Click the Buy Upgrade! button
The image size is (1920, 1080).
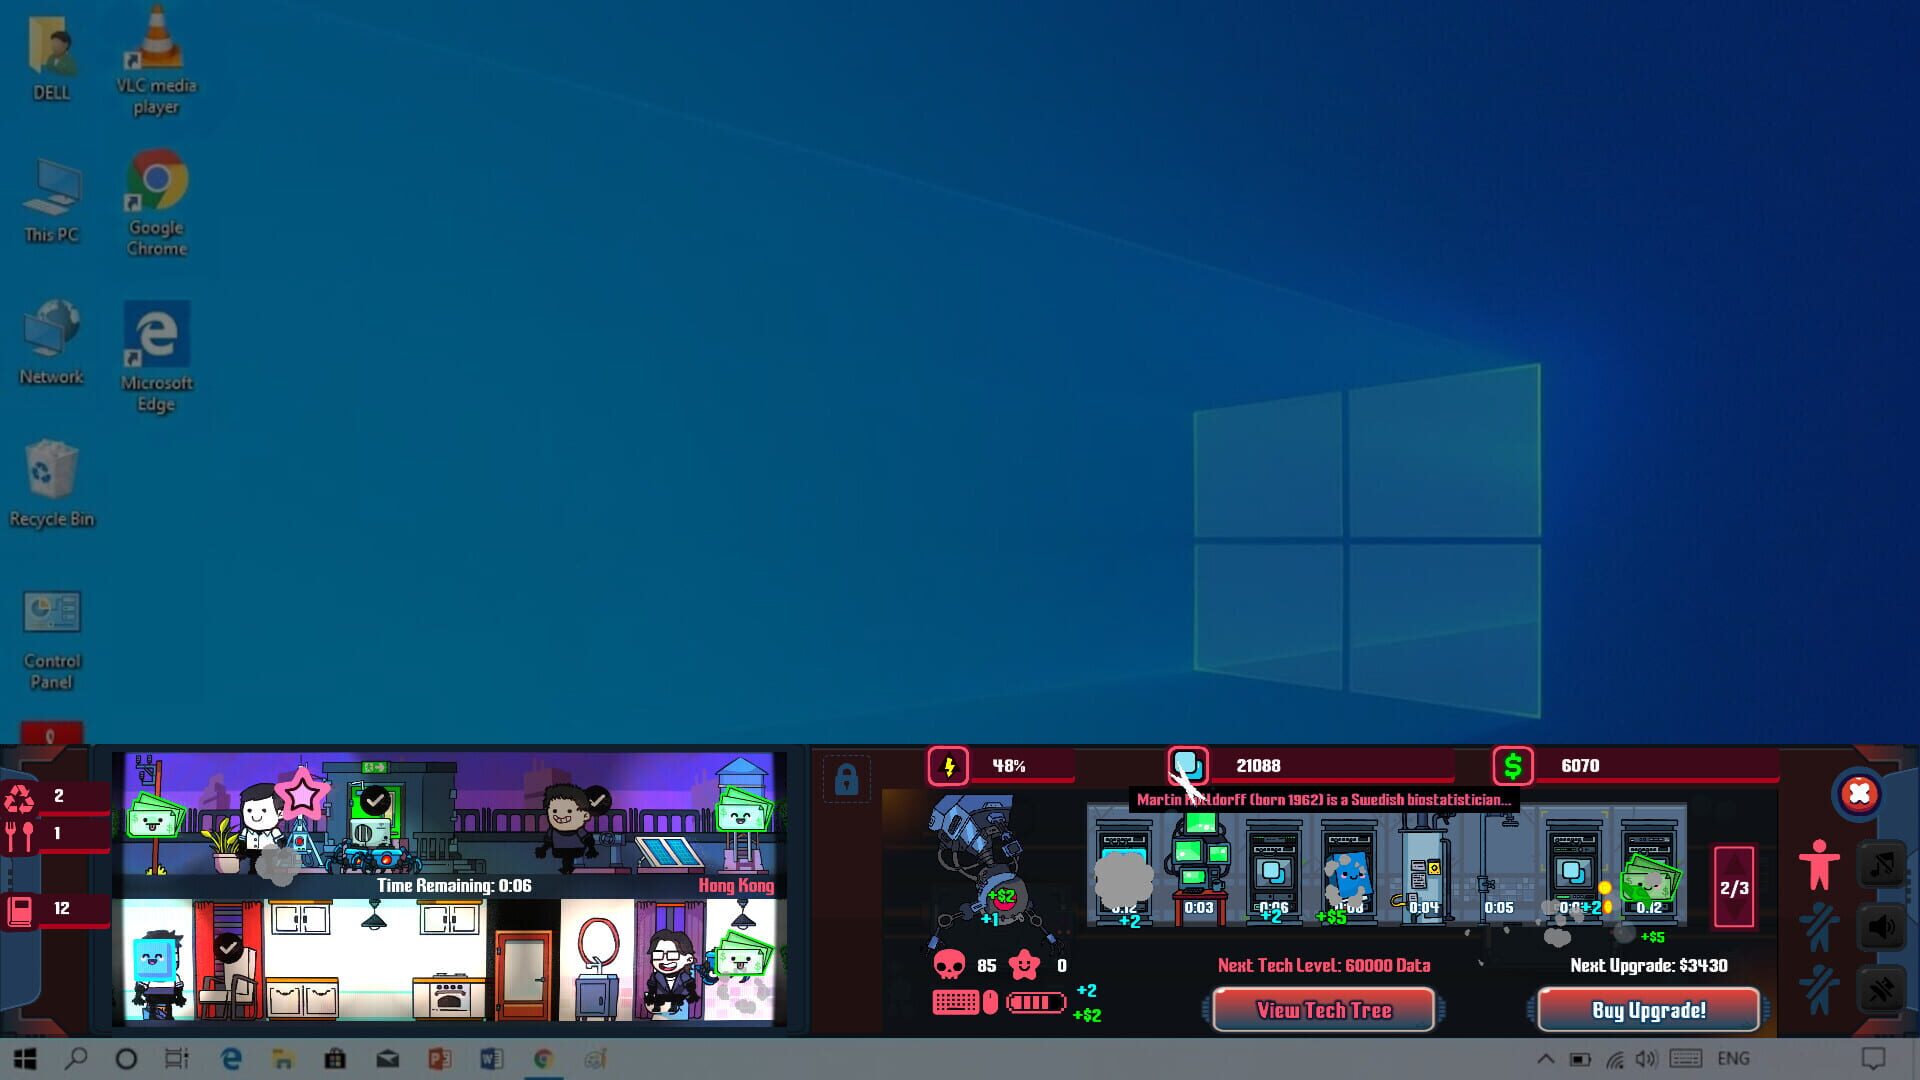[x=1646, y=1010]
